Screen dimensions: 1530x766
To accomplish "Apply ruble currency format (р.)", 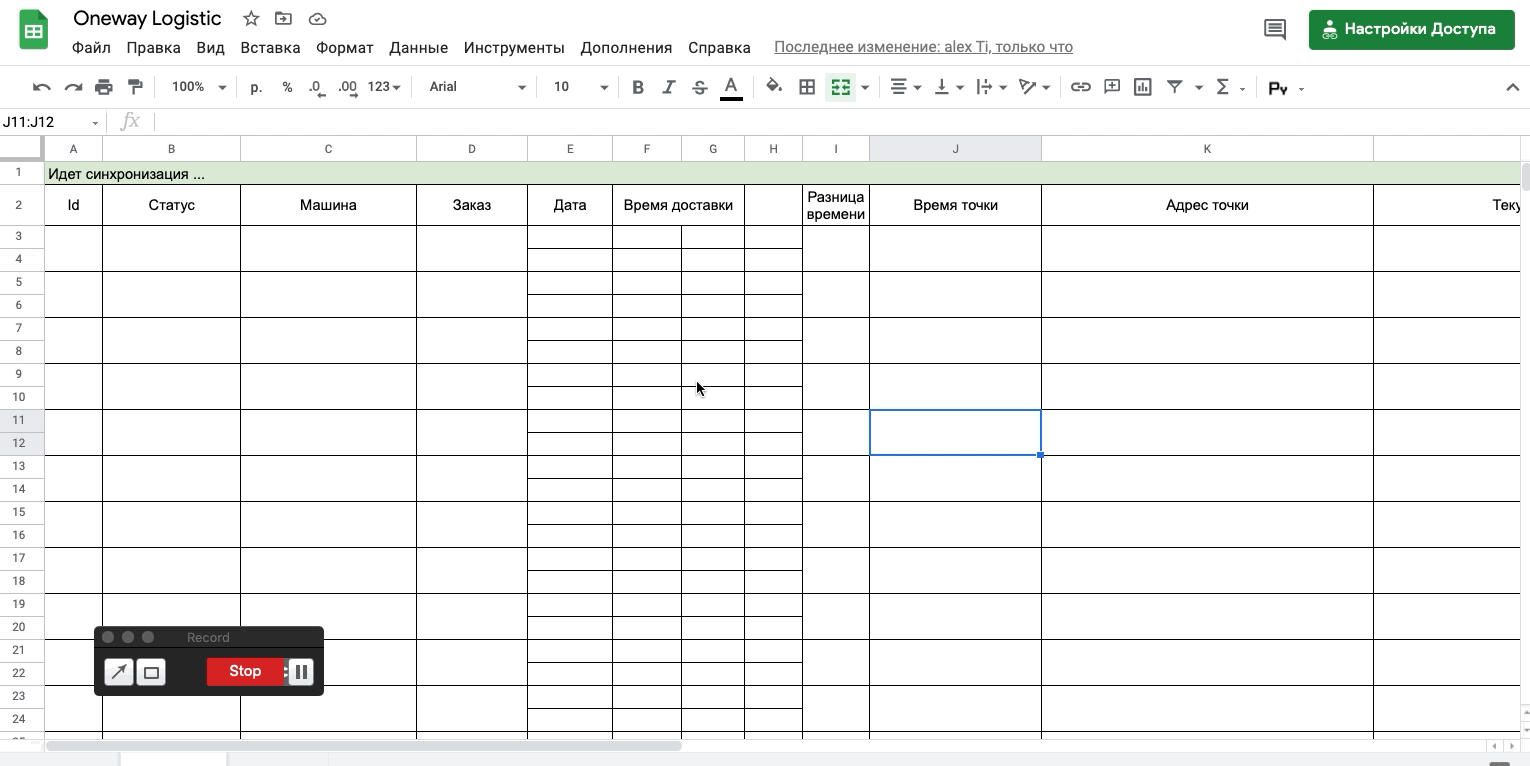I will click(256, 87).
